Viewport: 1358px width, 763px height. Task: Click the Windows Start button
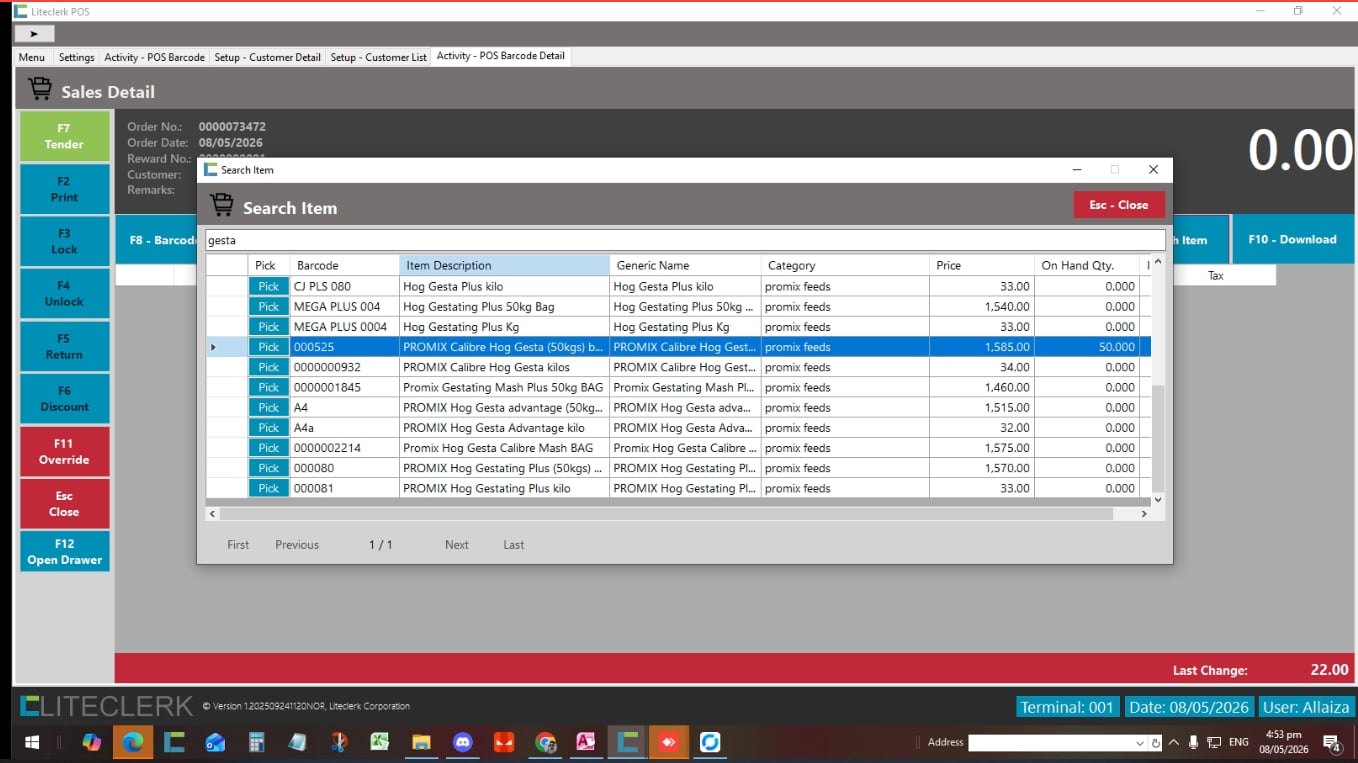pos(32,742)
